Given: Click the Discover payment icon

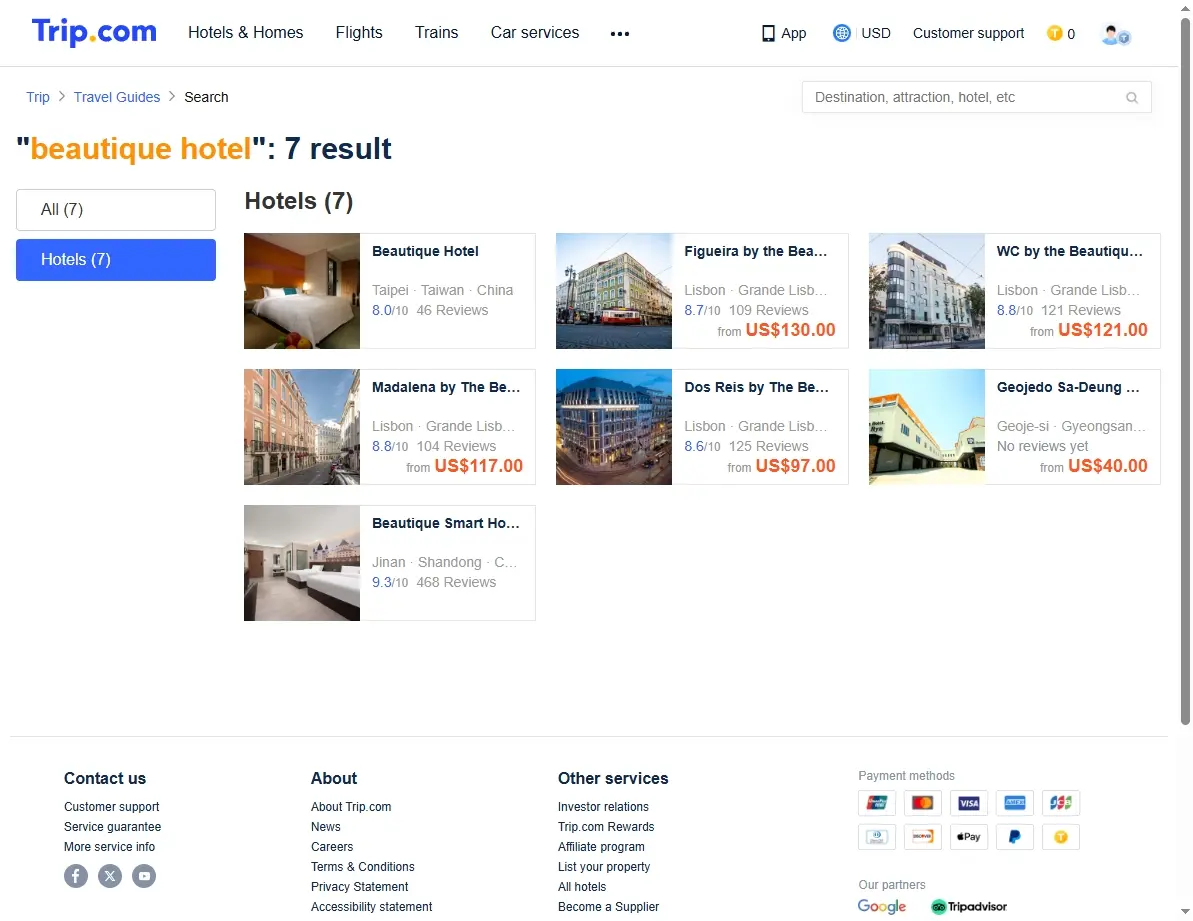Looking at the screenshot, I should 923,837.
